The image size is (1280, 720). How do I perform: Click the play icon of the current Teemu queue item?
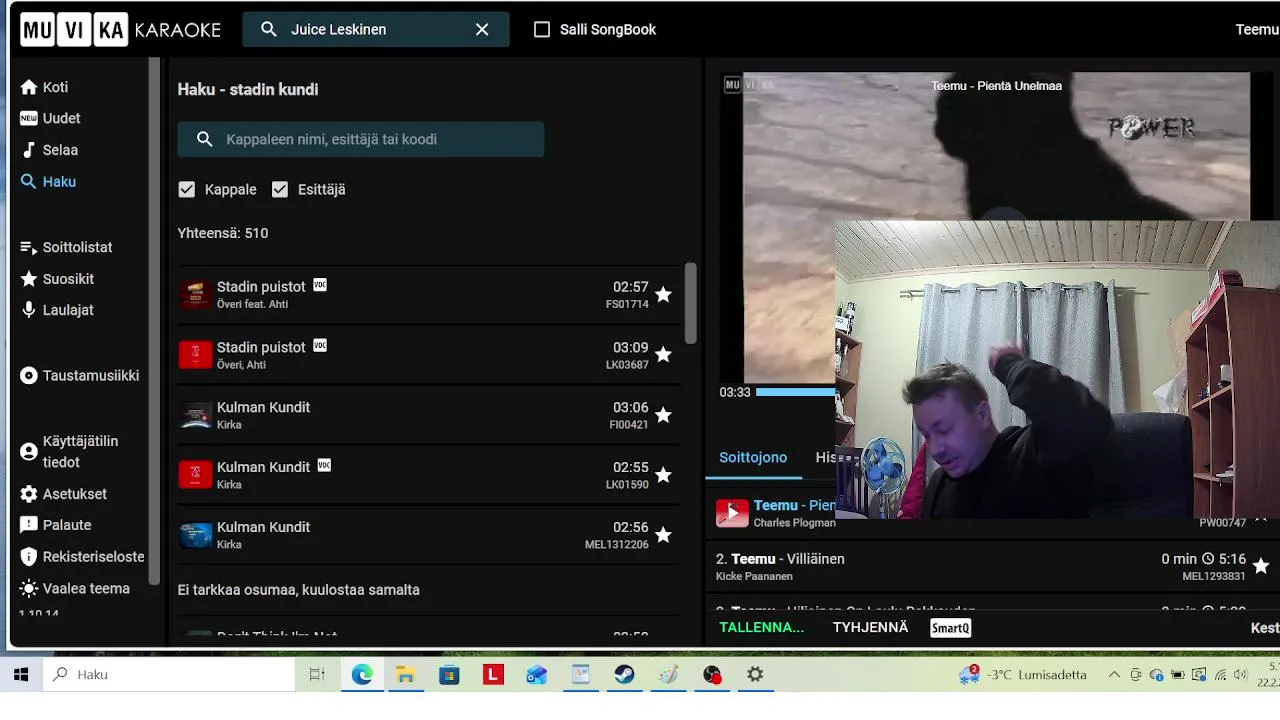[732, 513]
